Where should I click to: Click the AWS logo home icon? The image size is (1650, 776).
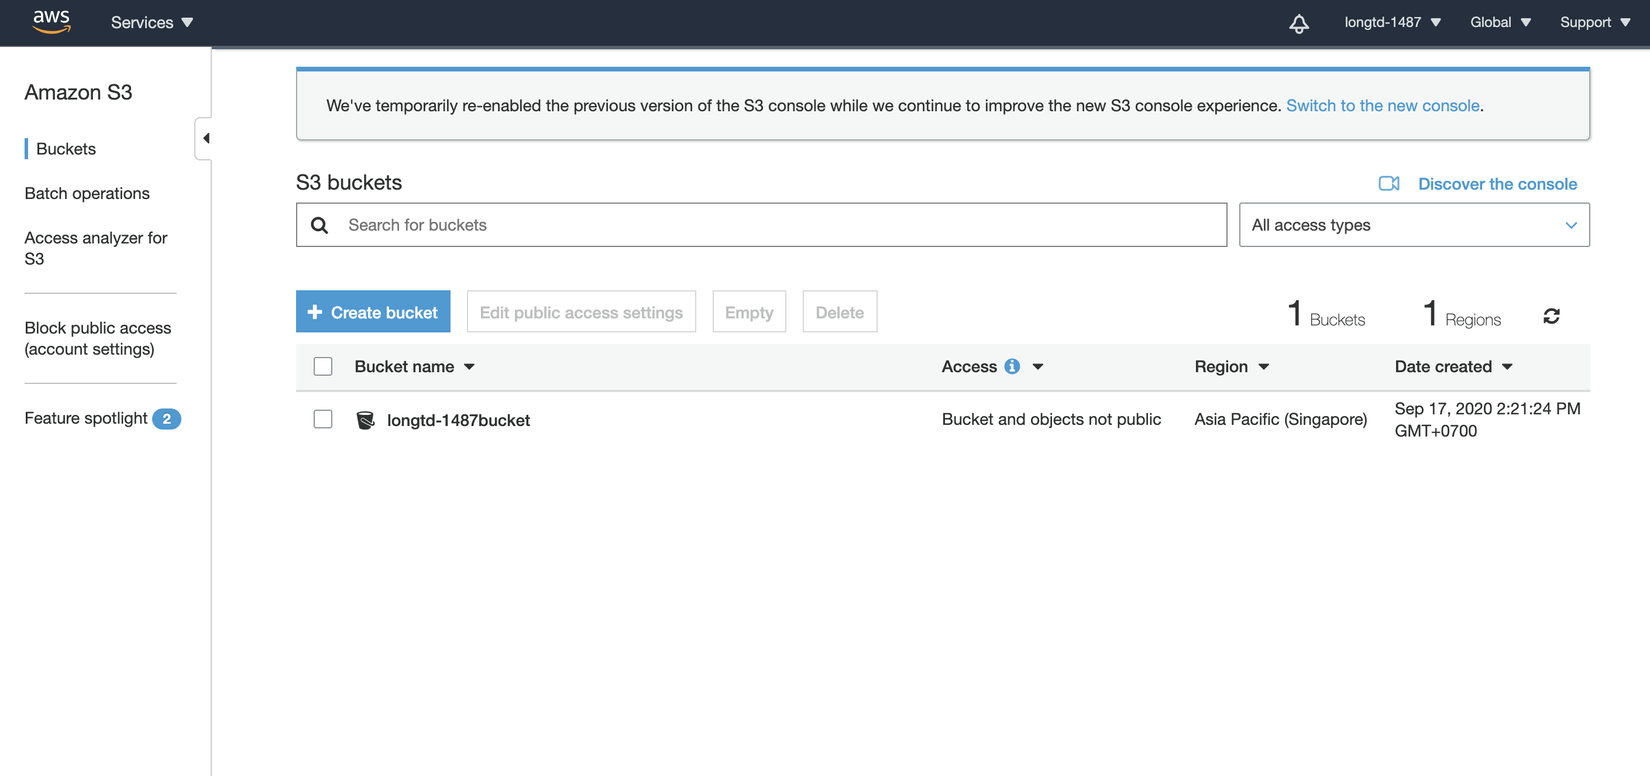[51, 22]
